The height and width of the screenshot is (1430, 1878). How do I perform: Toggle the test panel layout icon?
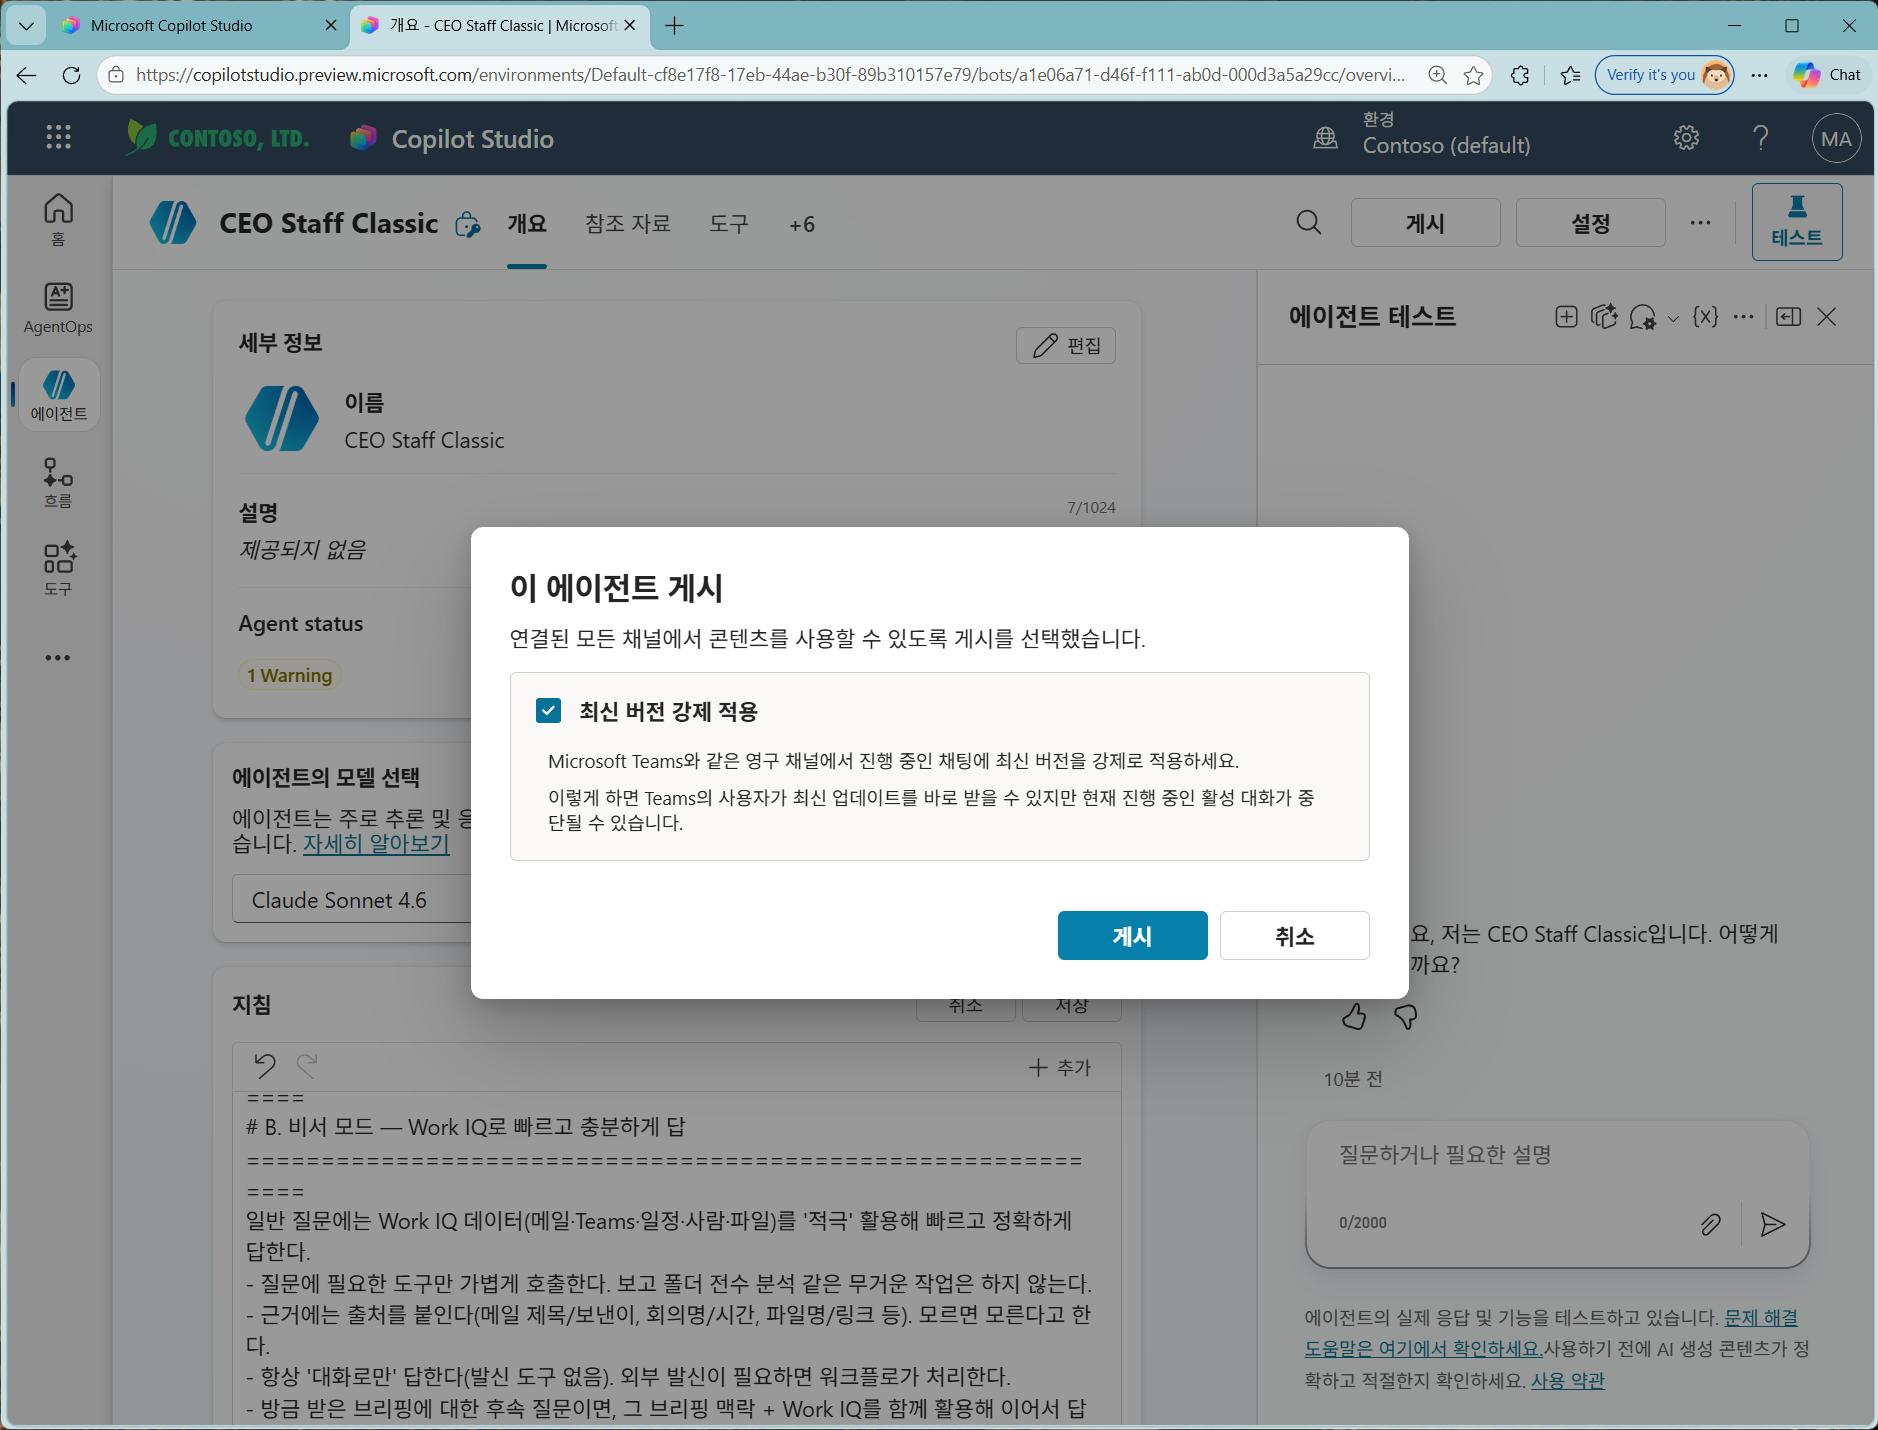click(x=1788, y=317)
